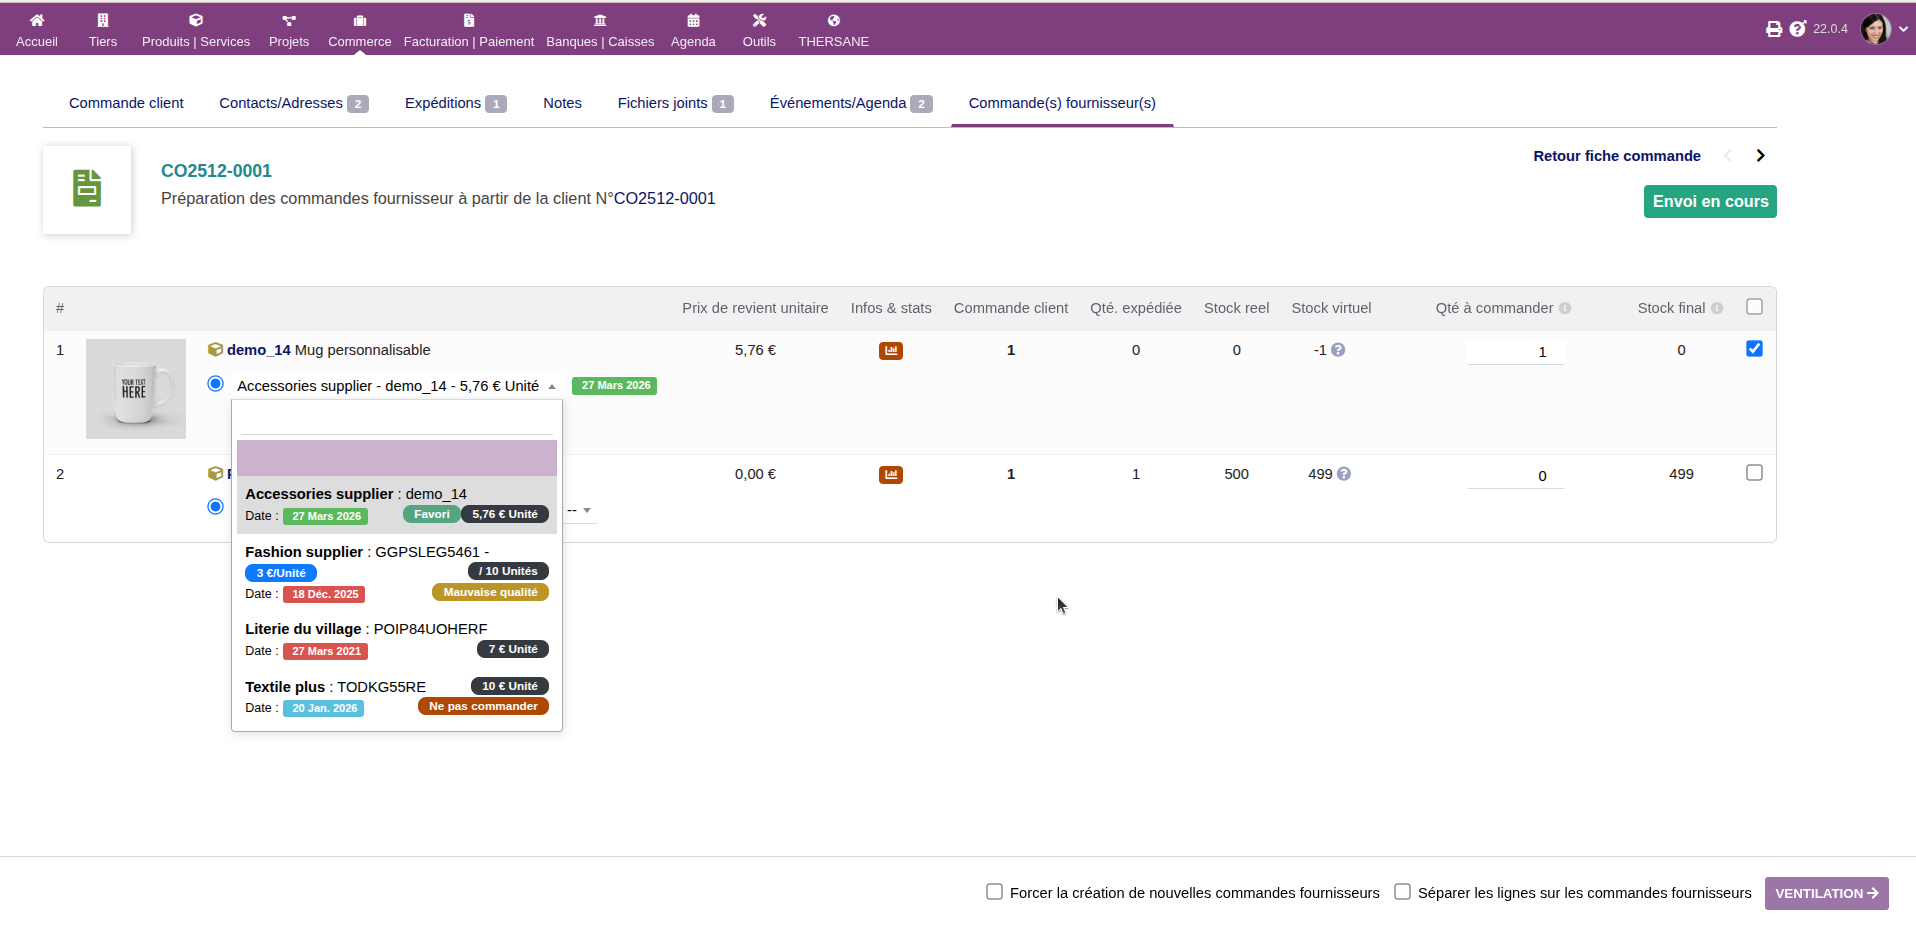Click the help icon beside Stock virtuel 499
1916x928 pixels.
click(1344, 474)
